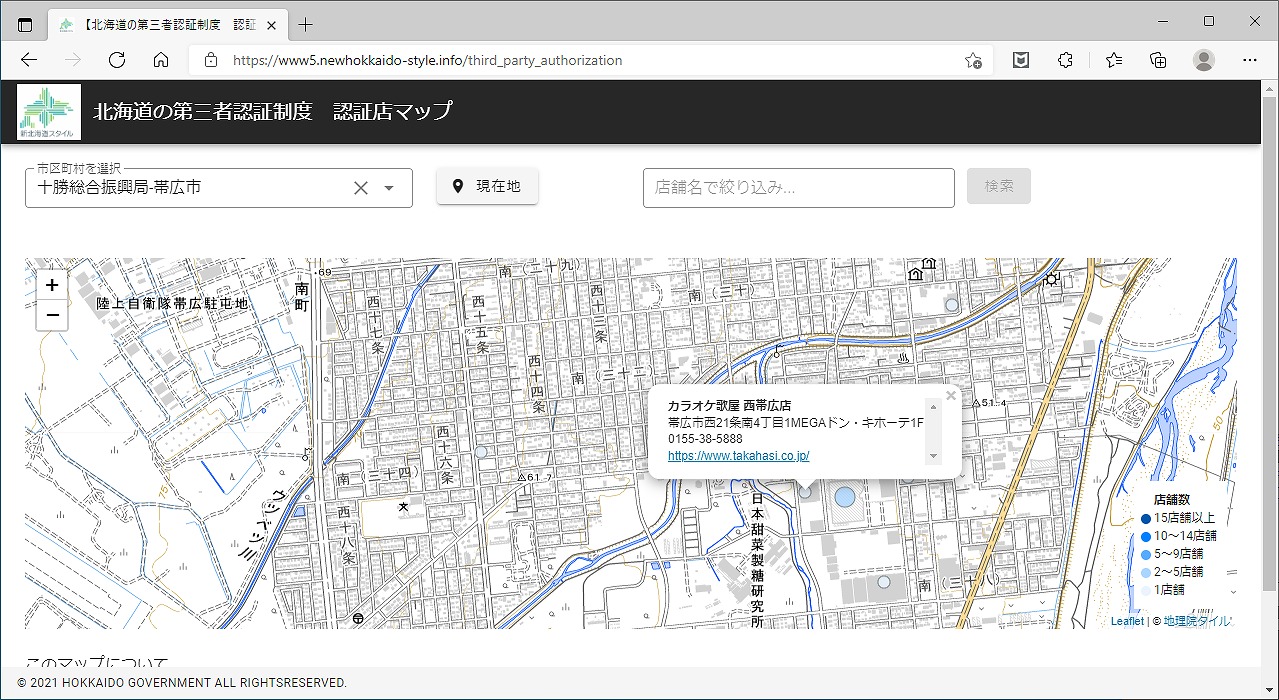Viewport: 1279px width, 700px height.
Task: Zoom in on the map
Action: (x=52, y=285)
